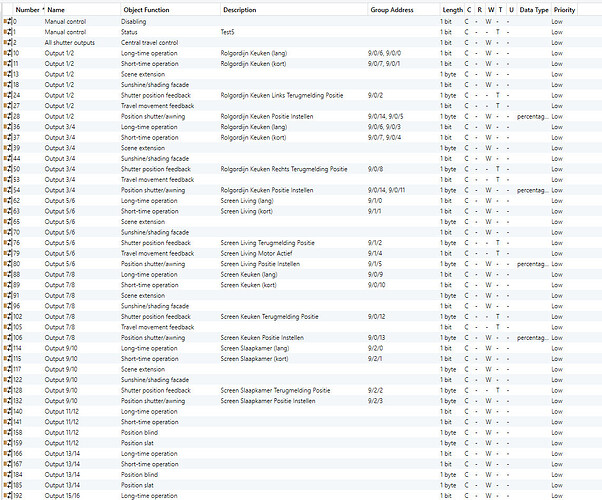Click the Priority column header
This screenshot has width=602, height=500.
pyautogui.click(x=564, y=9)
